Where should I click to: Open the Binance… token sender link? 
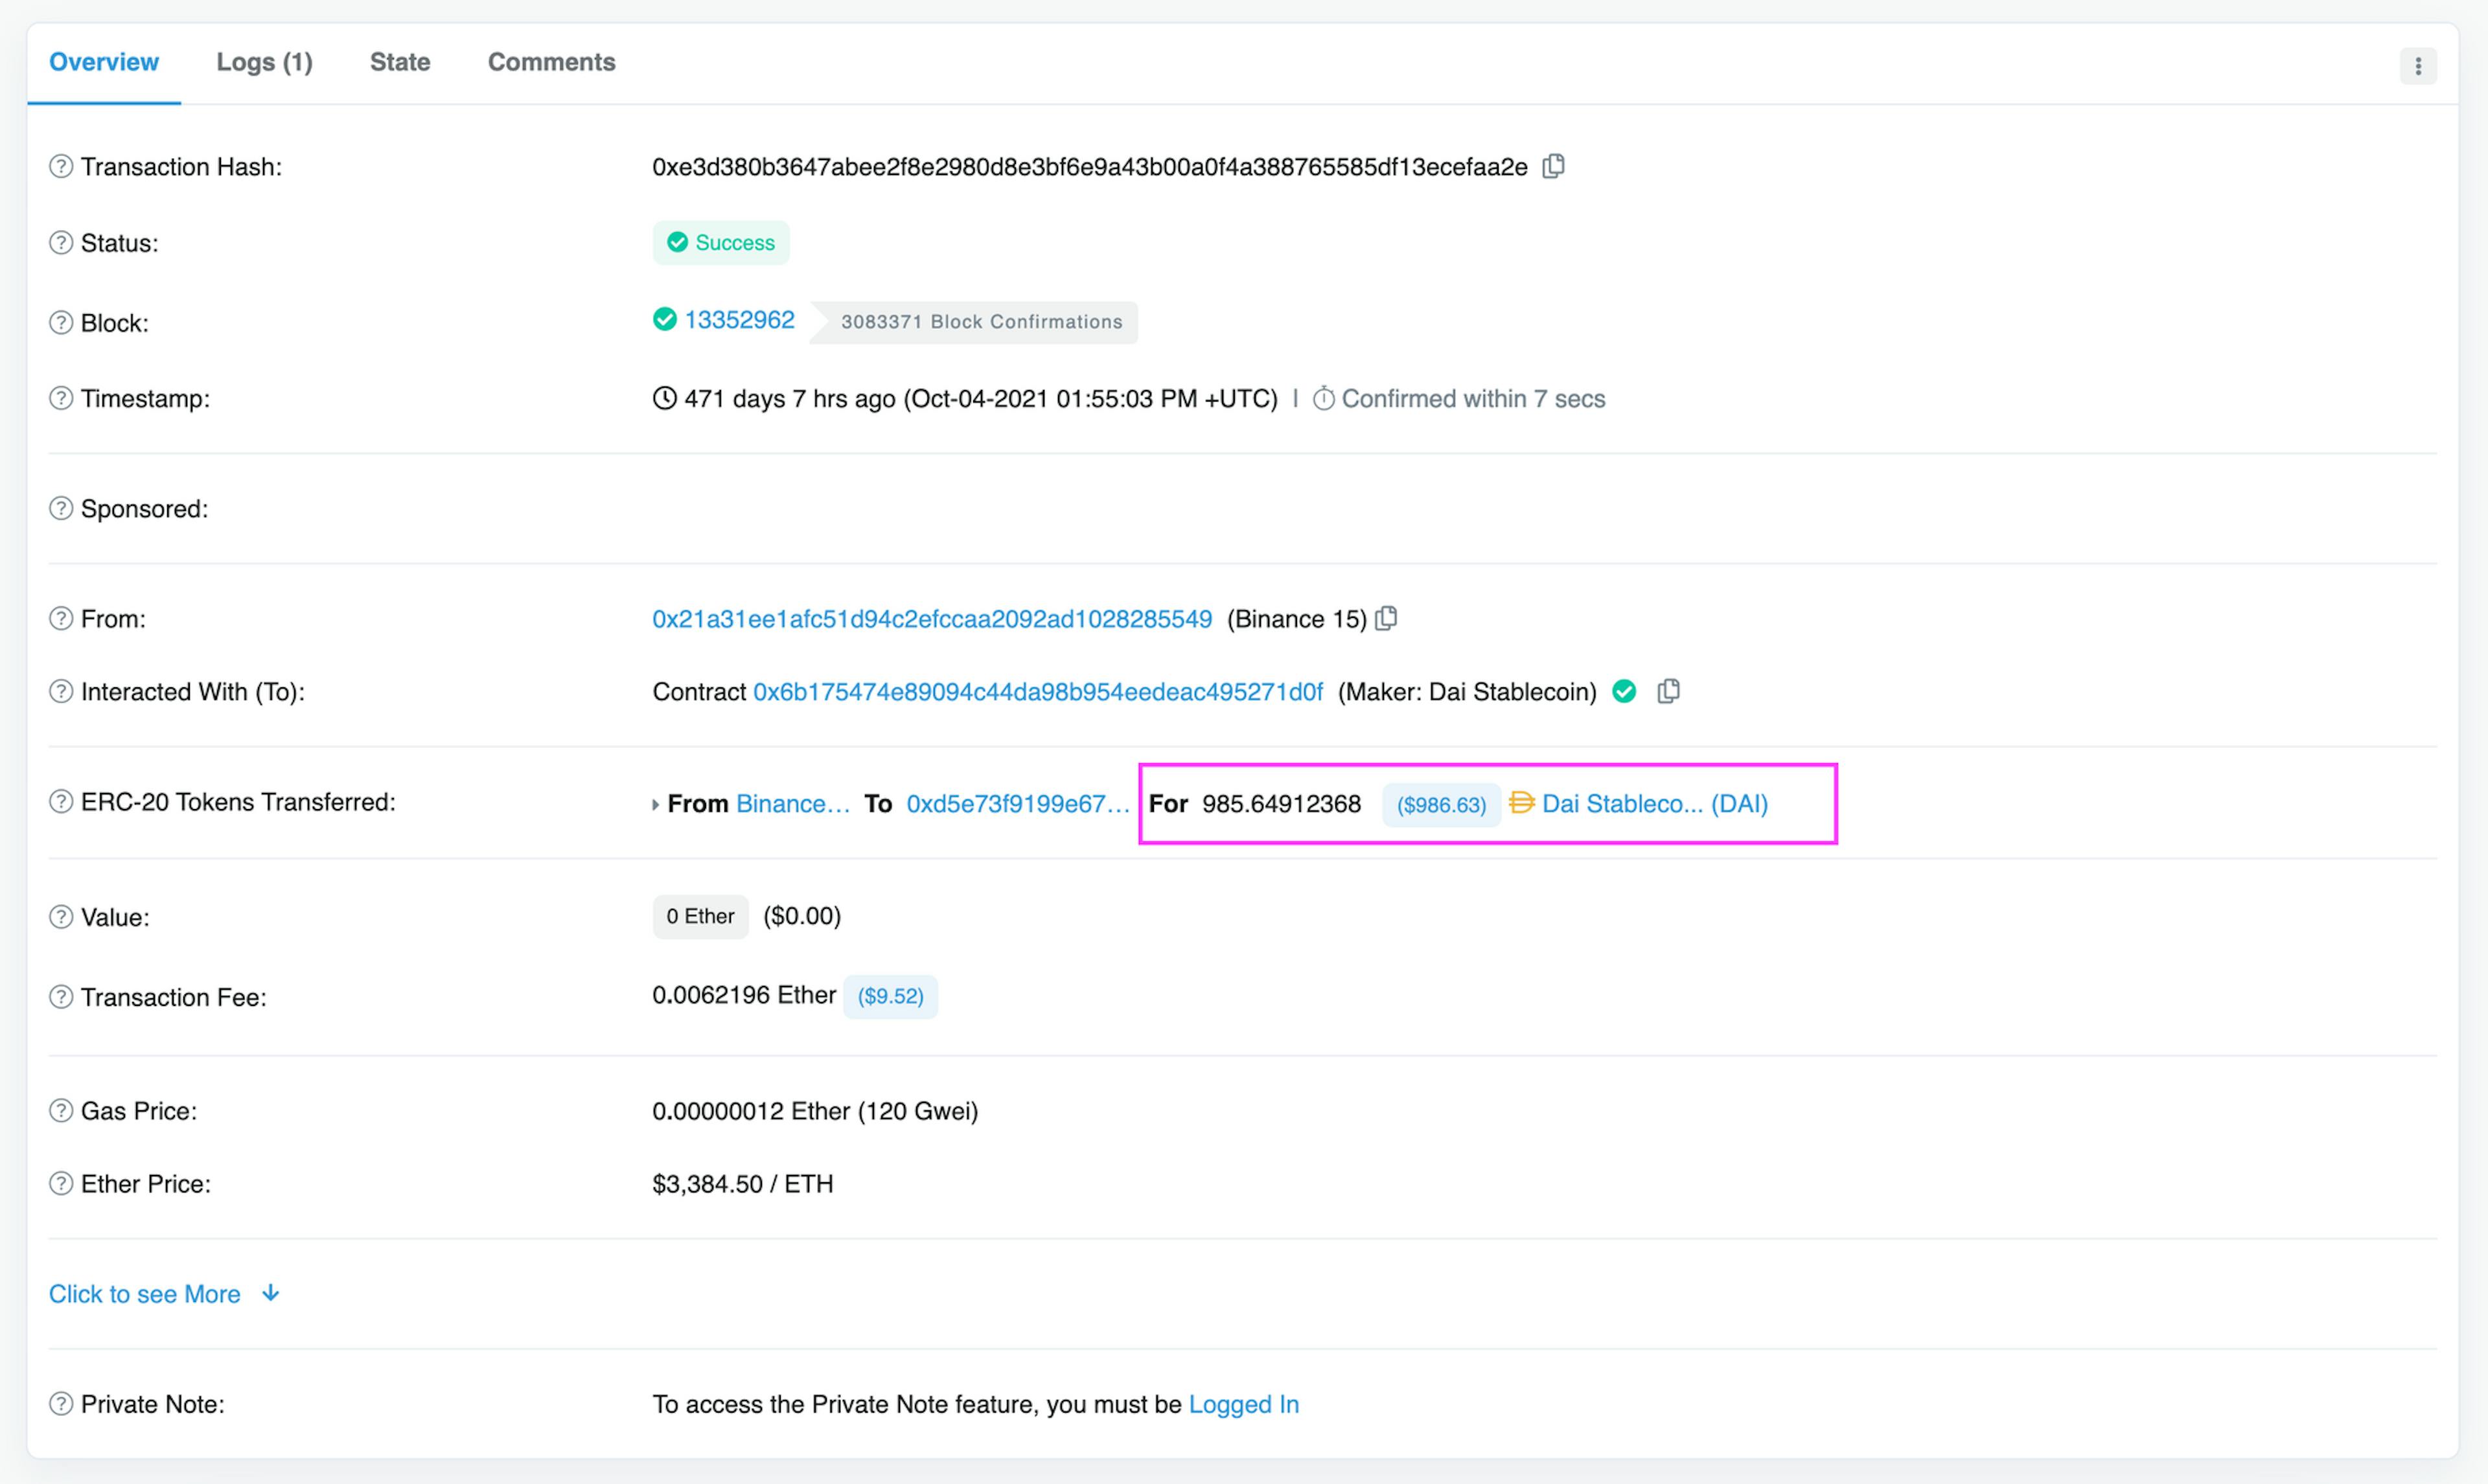click(x=793, y=804)
